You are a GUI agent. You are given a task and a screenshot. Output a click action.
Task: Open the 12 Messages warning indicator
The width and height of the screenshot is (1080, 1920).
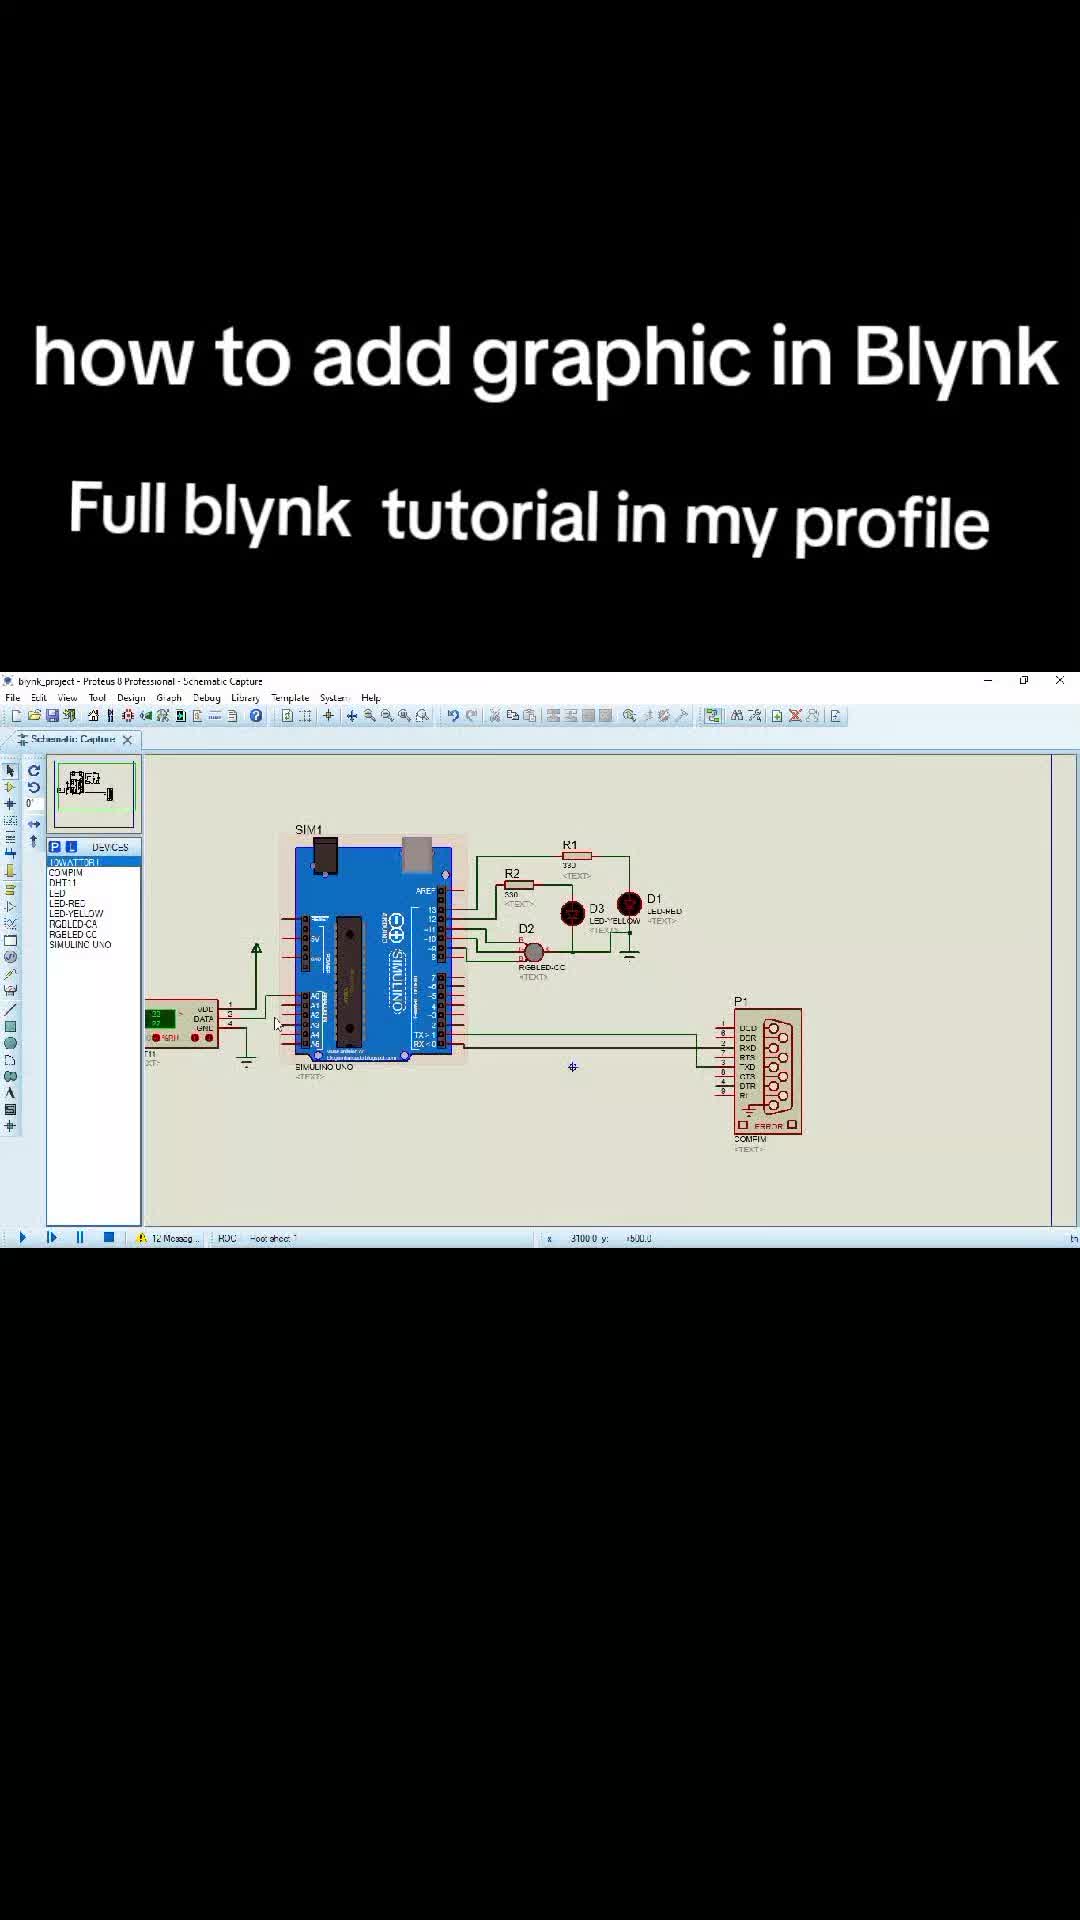168,1238
